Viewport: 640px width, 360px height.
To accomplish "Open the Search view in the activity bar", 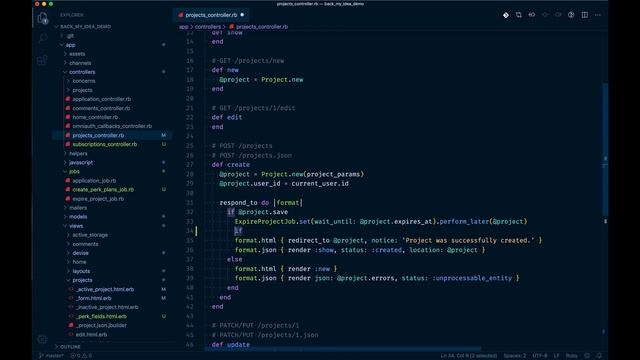I will click(x=42, y=38).
